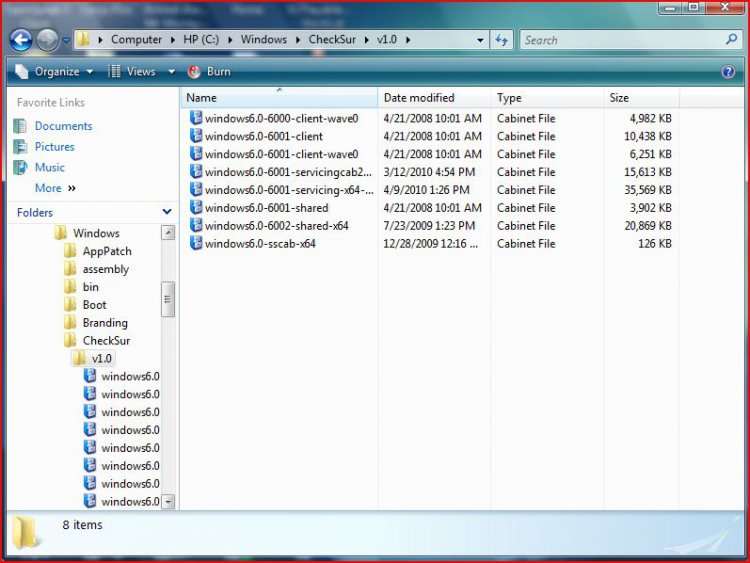Click the Organize toolbar icon
750x563 pixels.
click(x=22, y=71)
